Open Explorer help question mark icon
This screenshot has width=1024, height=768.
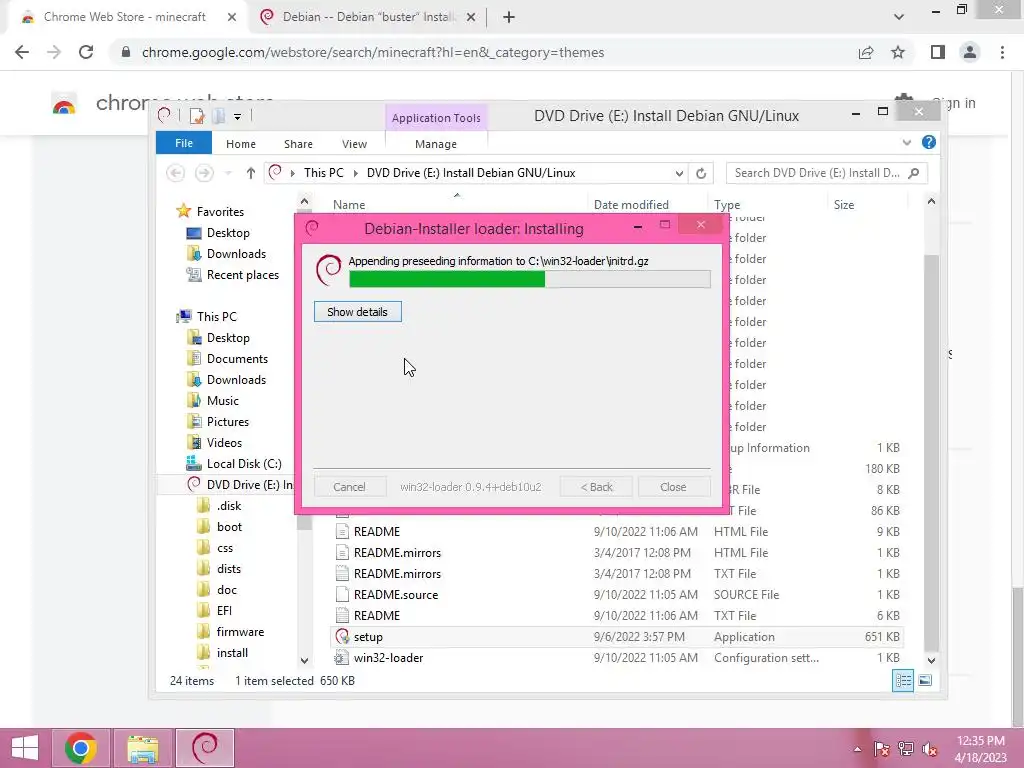[x=929, y=142]
